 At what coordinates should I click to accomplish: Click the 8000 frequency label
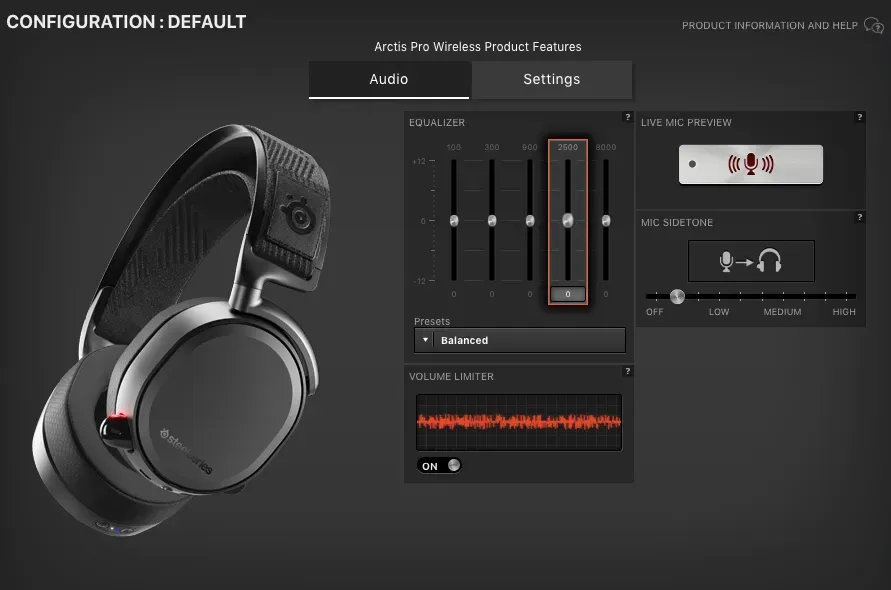(x=606, y=147)
